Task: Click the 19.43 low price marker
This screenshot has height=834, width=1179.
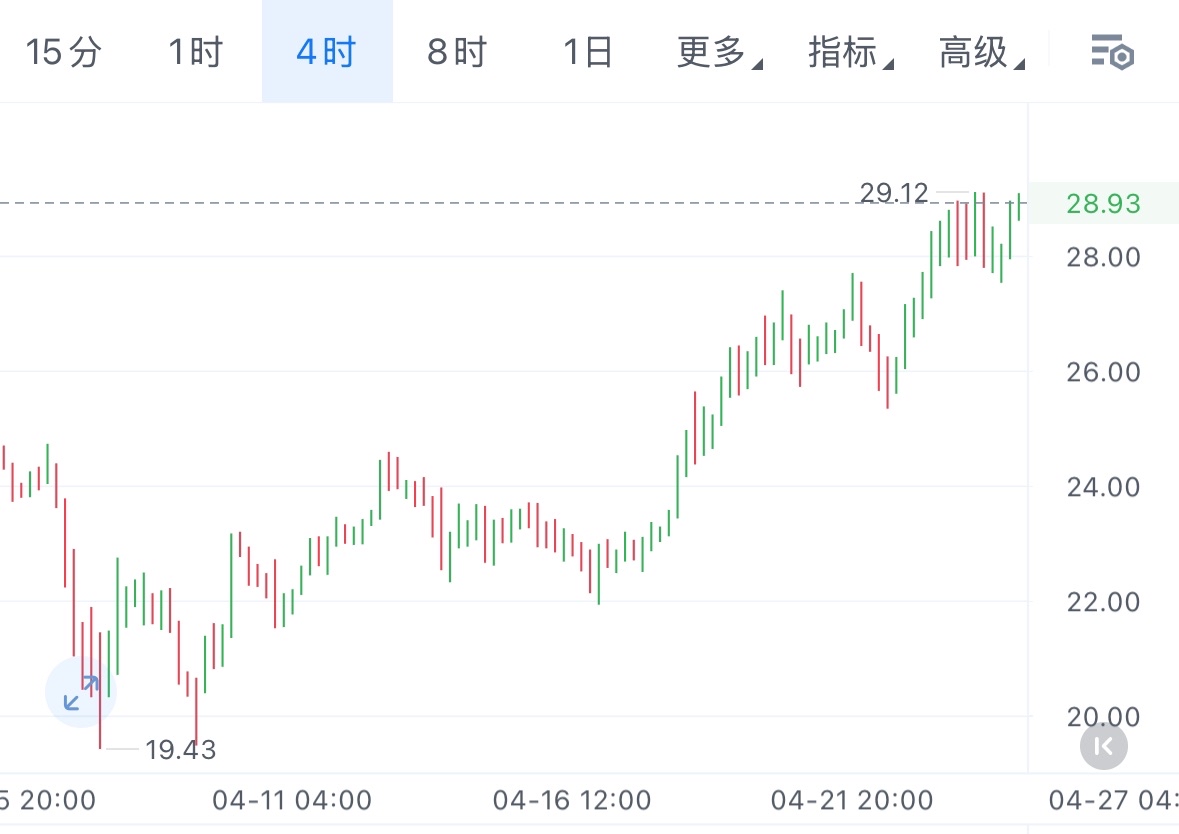Action: point(180,749)
